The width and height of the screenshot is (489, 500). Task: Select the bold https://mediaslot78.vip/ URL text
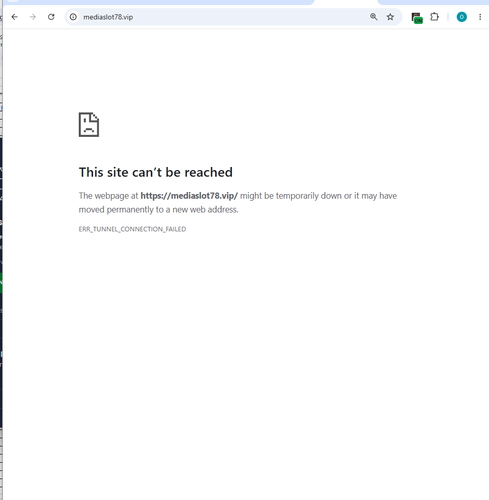[189, 196]
